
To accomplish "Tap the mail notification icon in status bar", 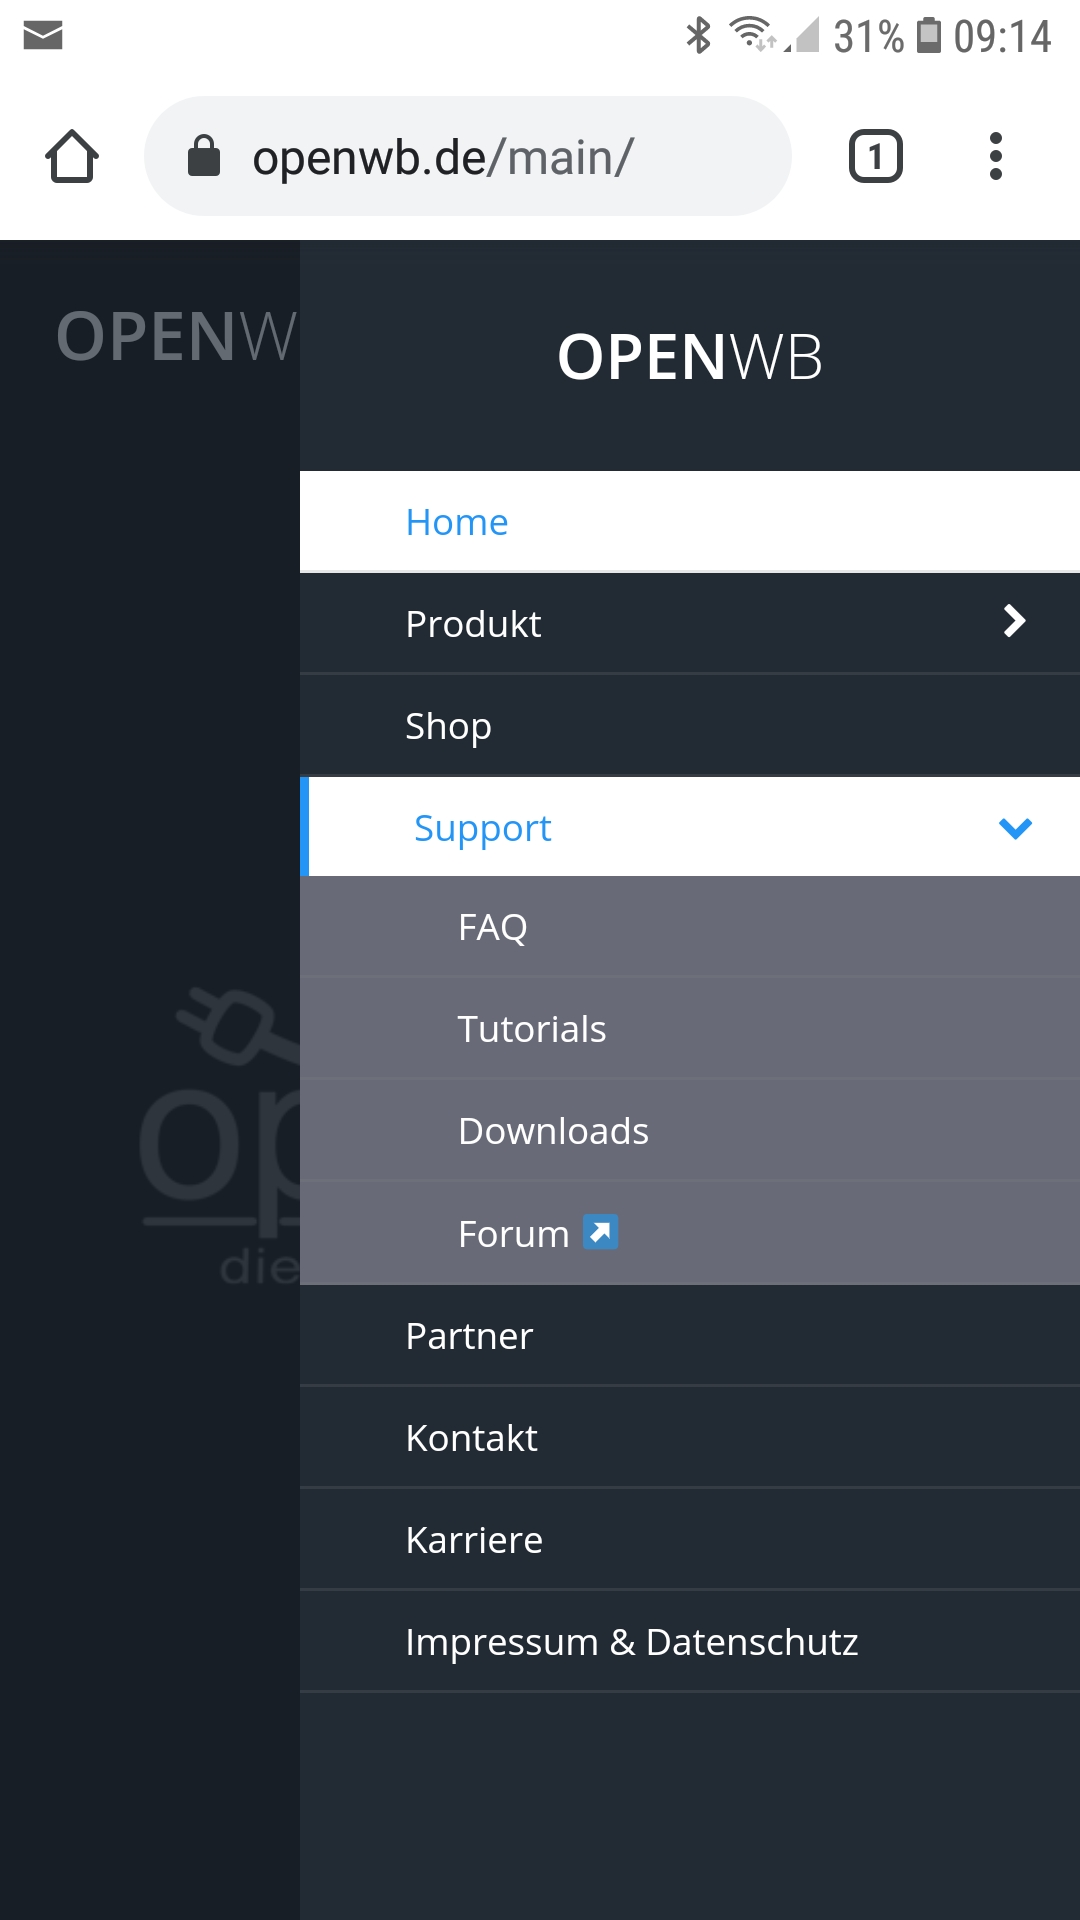I will tap(43, 36).
